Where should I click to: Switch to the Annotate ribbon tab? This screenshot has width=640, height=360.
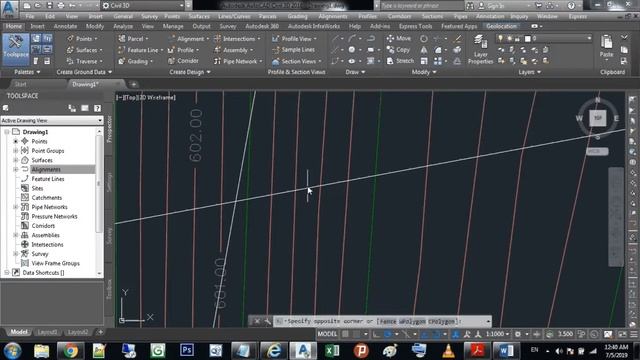pyautogui.click(x=65, y=26)
